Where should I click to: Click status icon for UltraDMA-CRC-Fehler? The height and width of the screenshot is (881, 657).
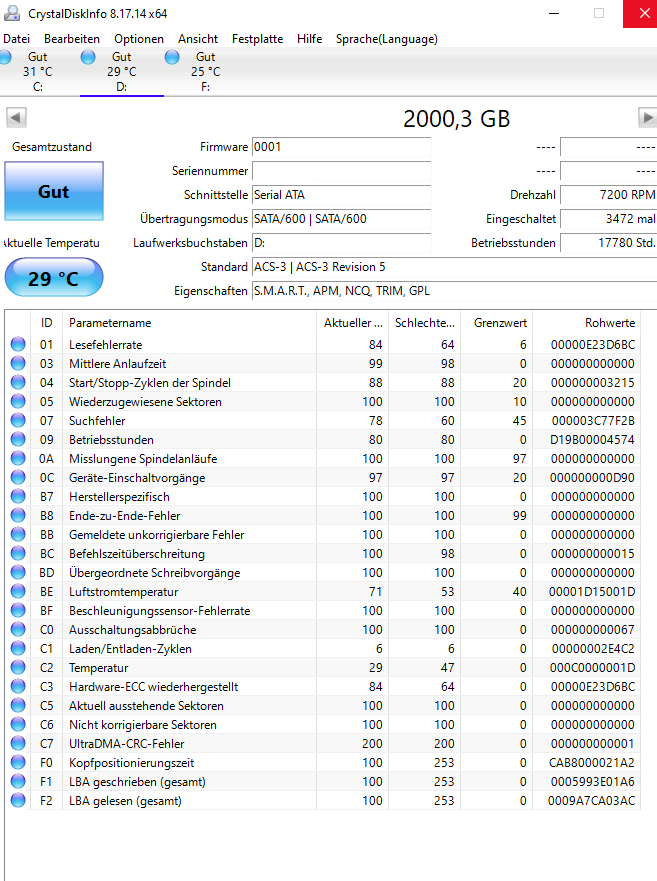[18, 743]
